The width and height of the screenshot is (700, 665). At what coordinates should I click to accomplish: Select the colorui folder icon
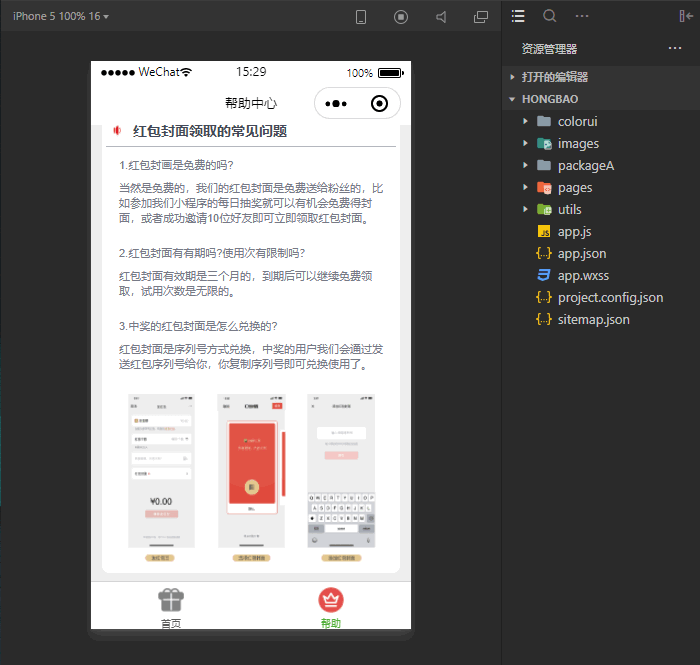coord(544,121)
